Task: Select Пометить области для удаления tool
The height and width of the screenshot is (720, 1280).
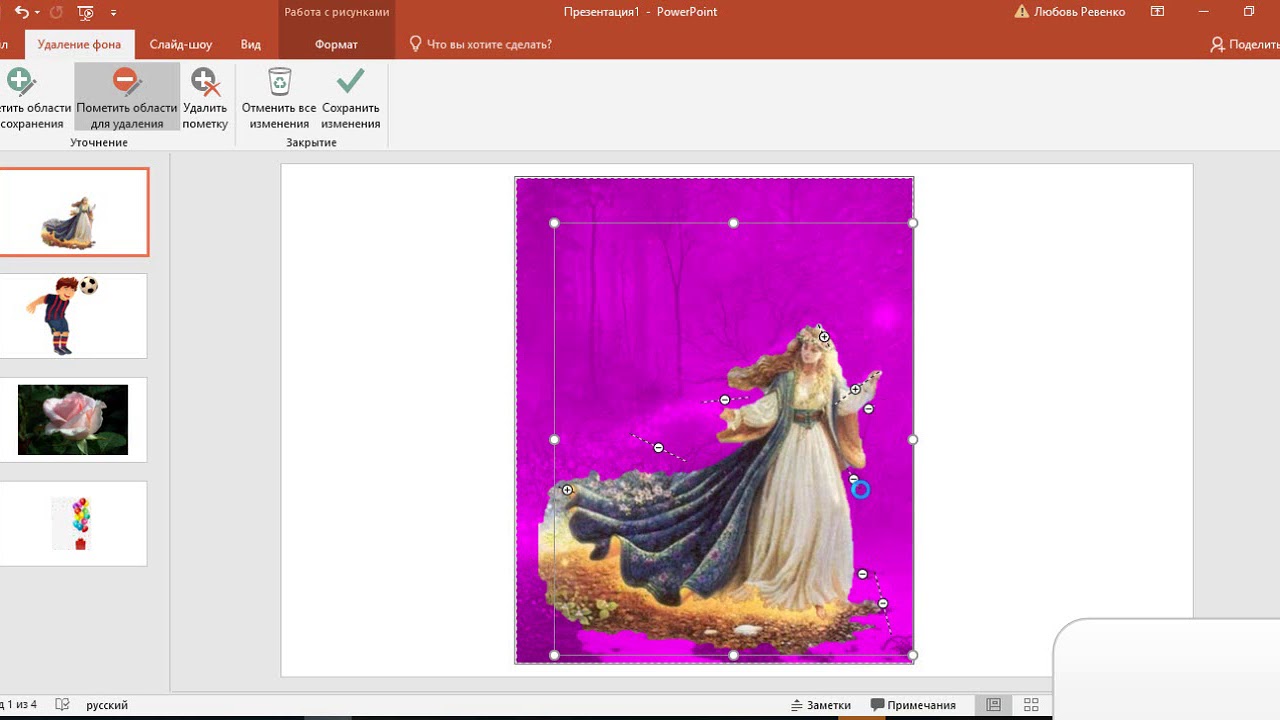Action: (x=126, y=97)
